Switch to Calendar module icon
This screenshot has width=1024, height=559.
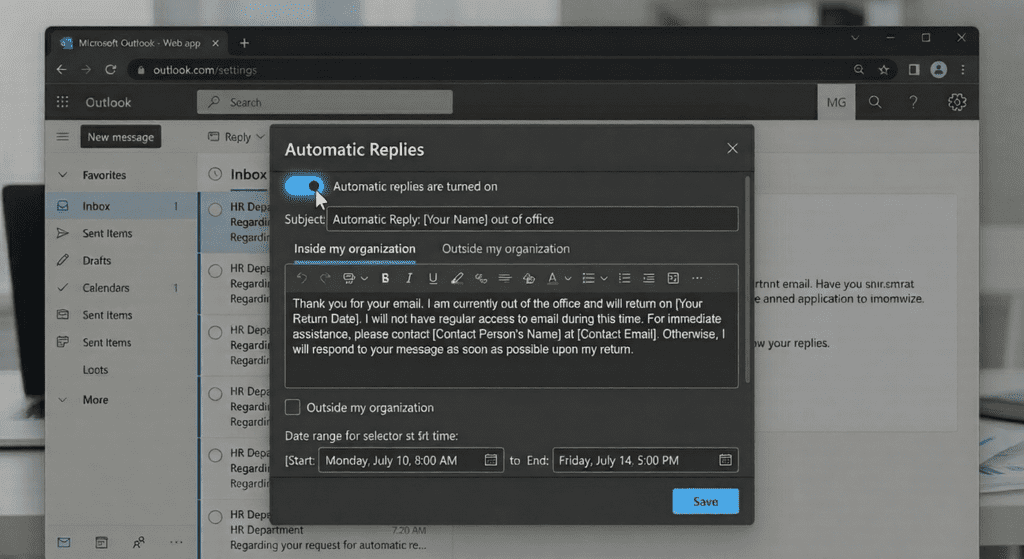[101, 543]
